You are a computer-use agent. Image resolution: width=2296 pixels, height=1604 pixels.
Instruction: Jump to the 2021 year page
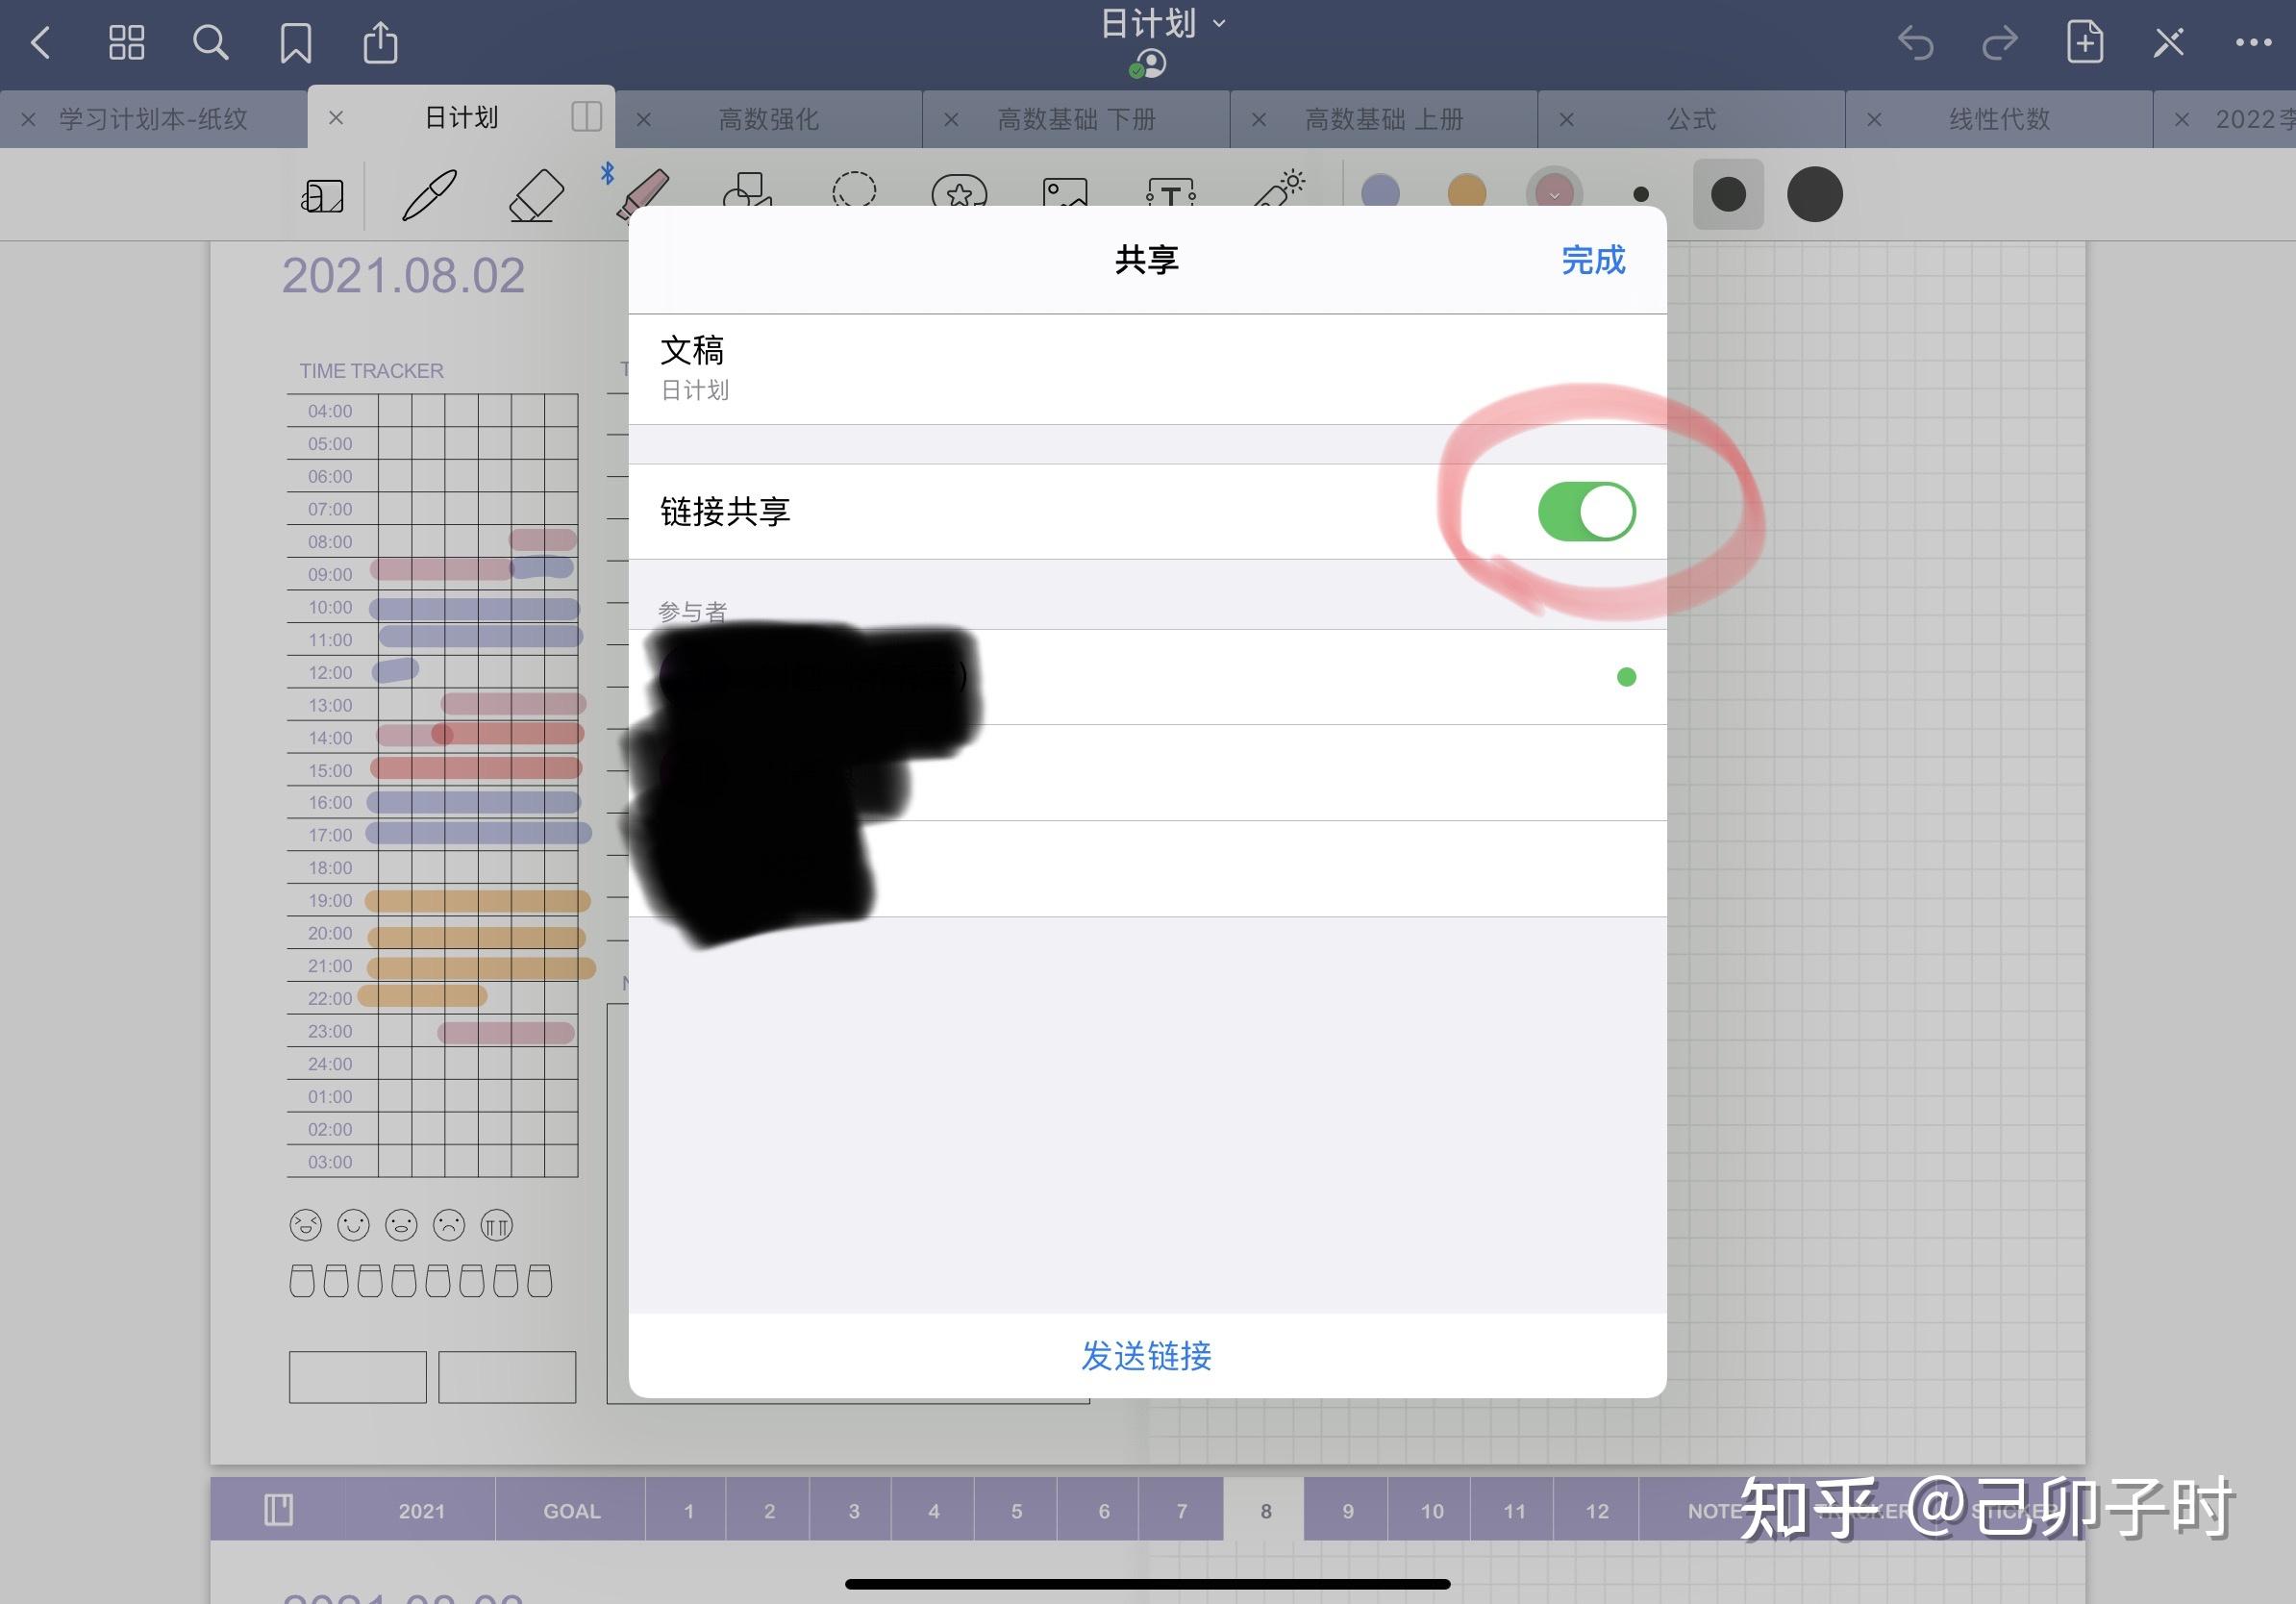[421, 1511]
